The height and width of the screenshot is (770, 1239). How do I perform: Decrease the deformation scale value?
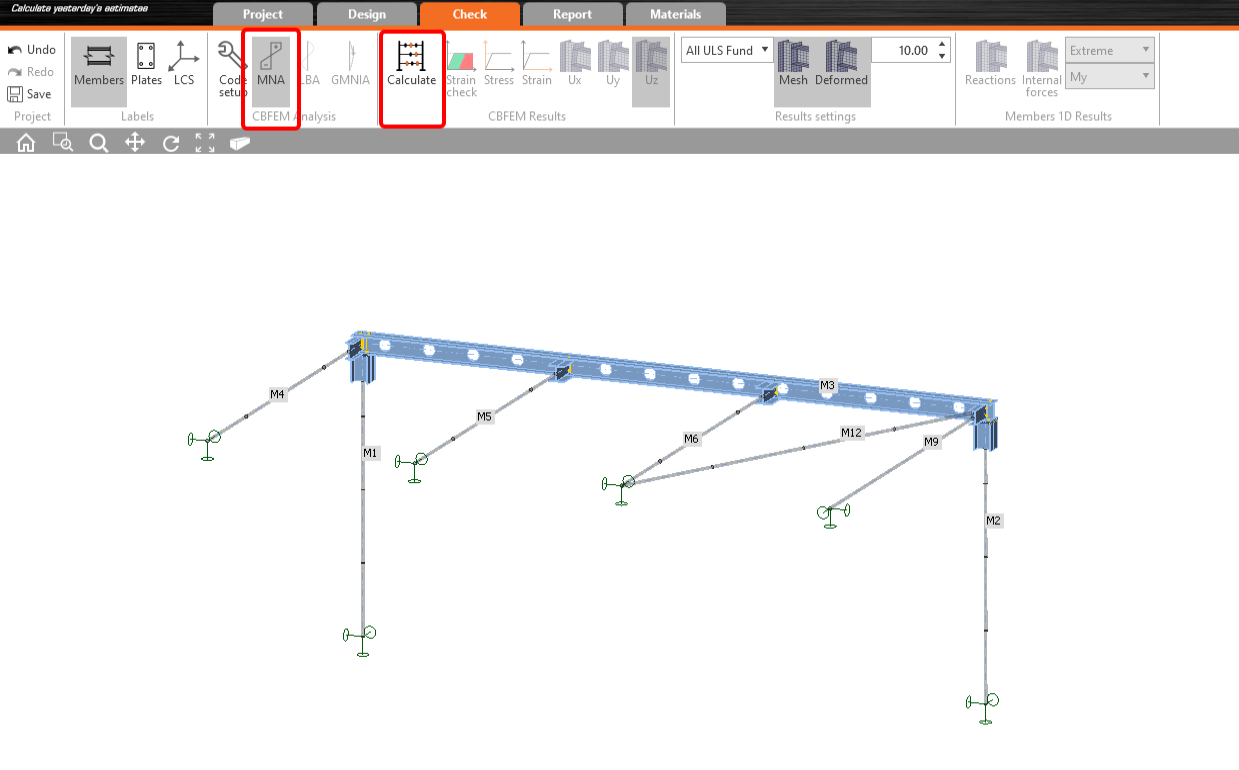(x=942, y=57)
